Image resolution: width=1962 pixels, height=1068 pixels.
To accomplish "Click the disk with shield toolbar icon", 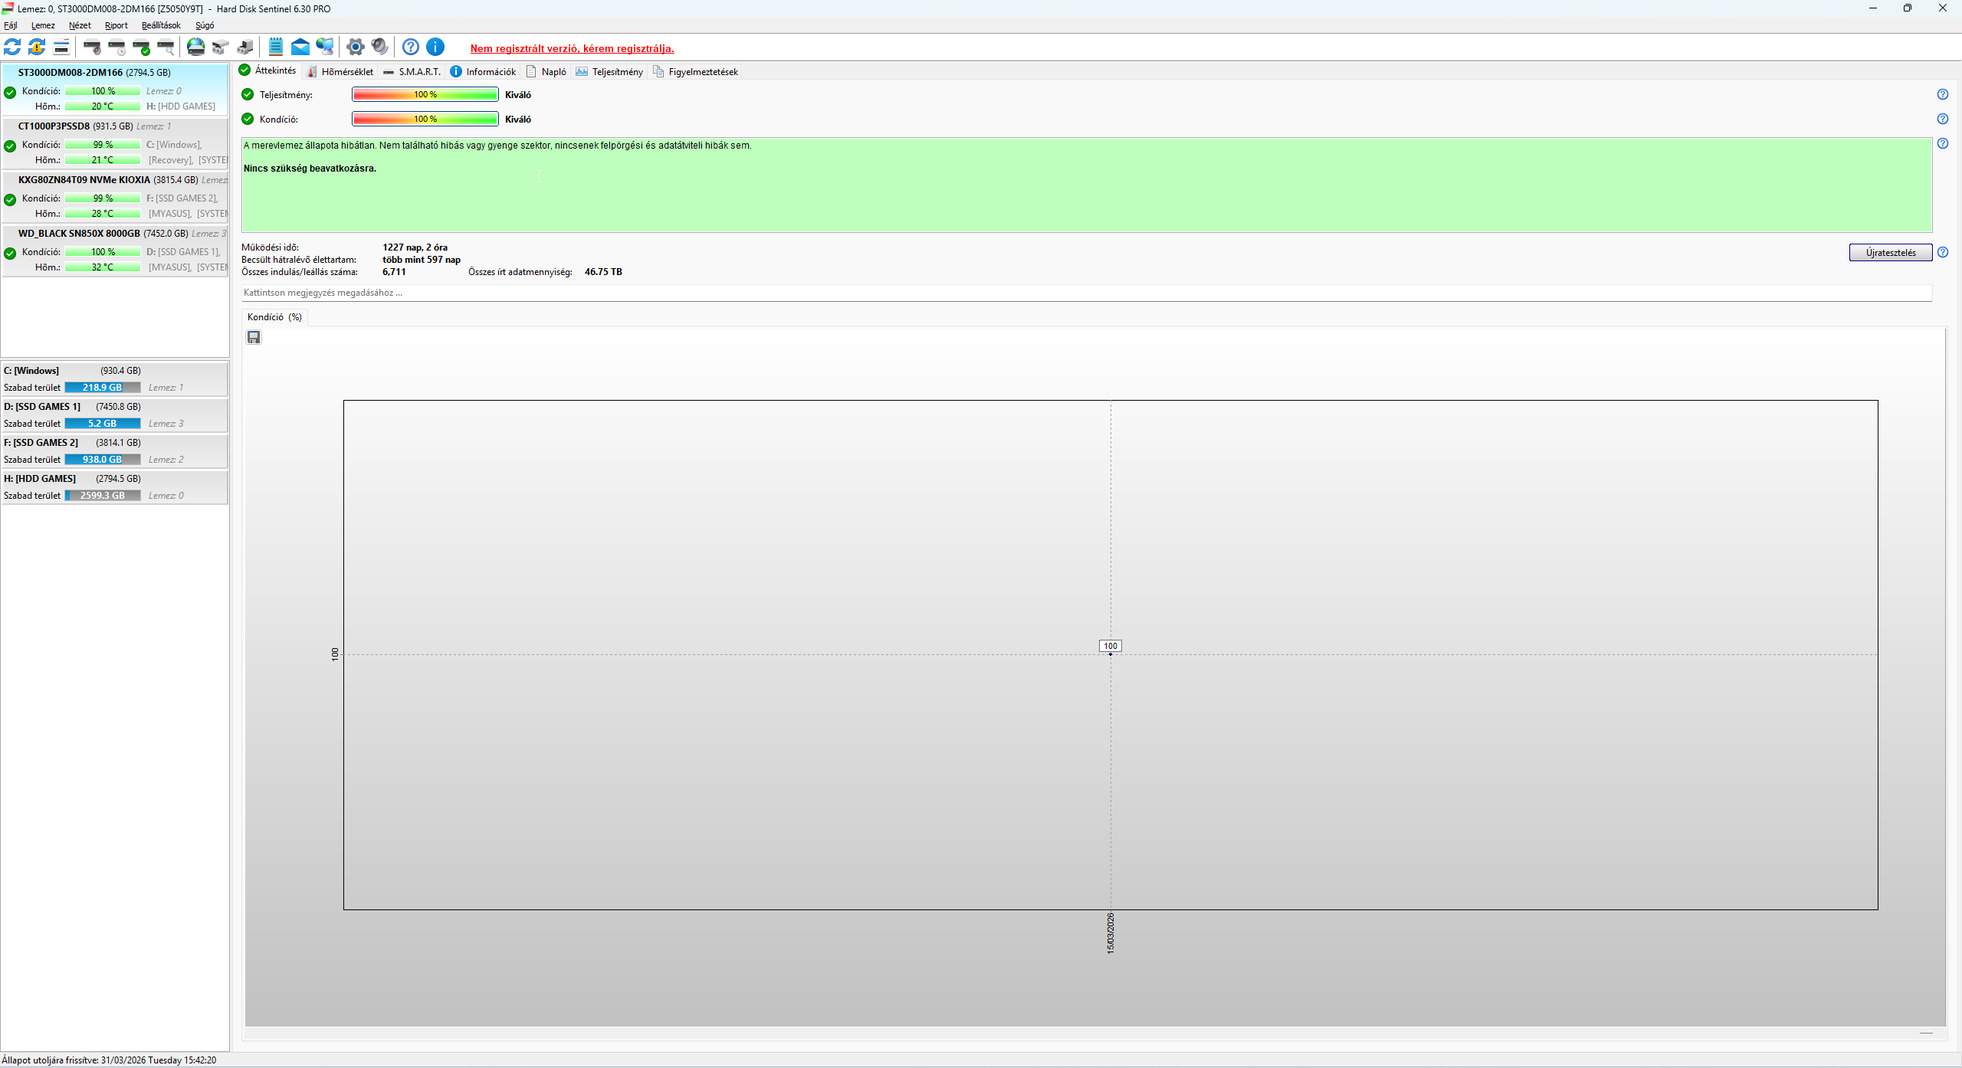I will (92, 47).
